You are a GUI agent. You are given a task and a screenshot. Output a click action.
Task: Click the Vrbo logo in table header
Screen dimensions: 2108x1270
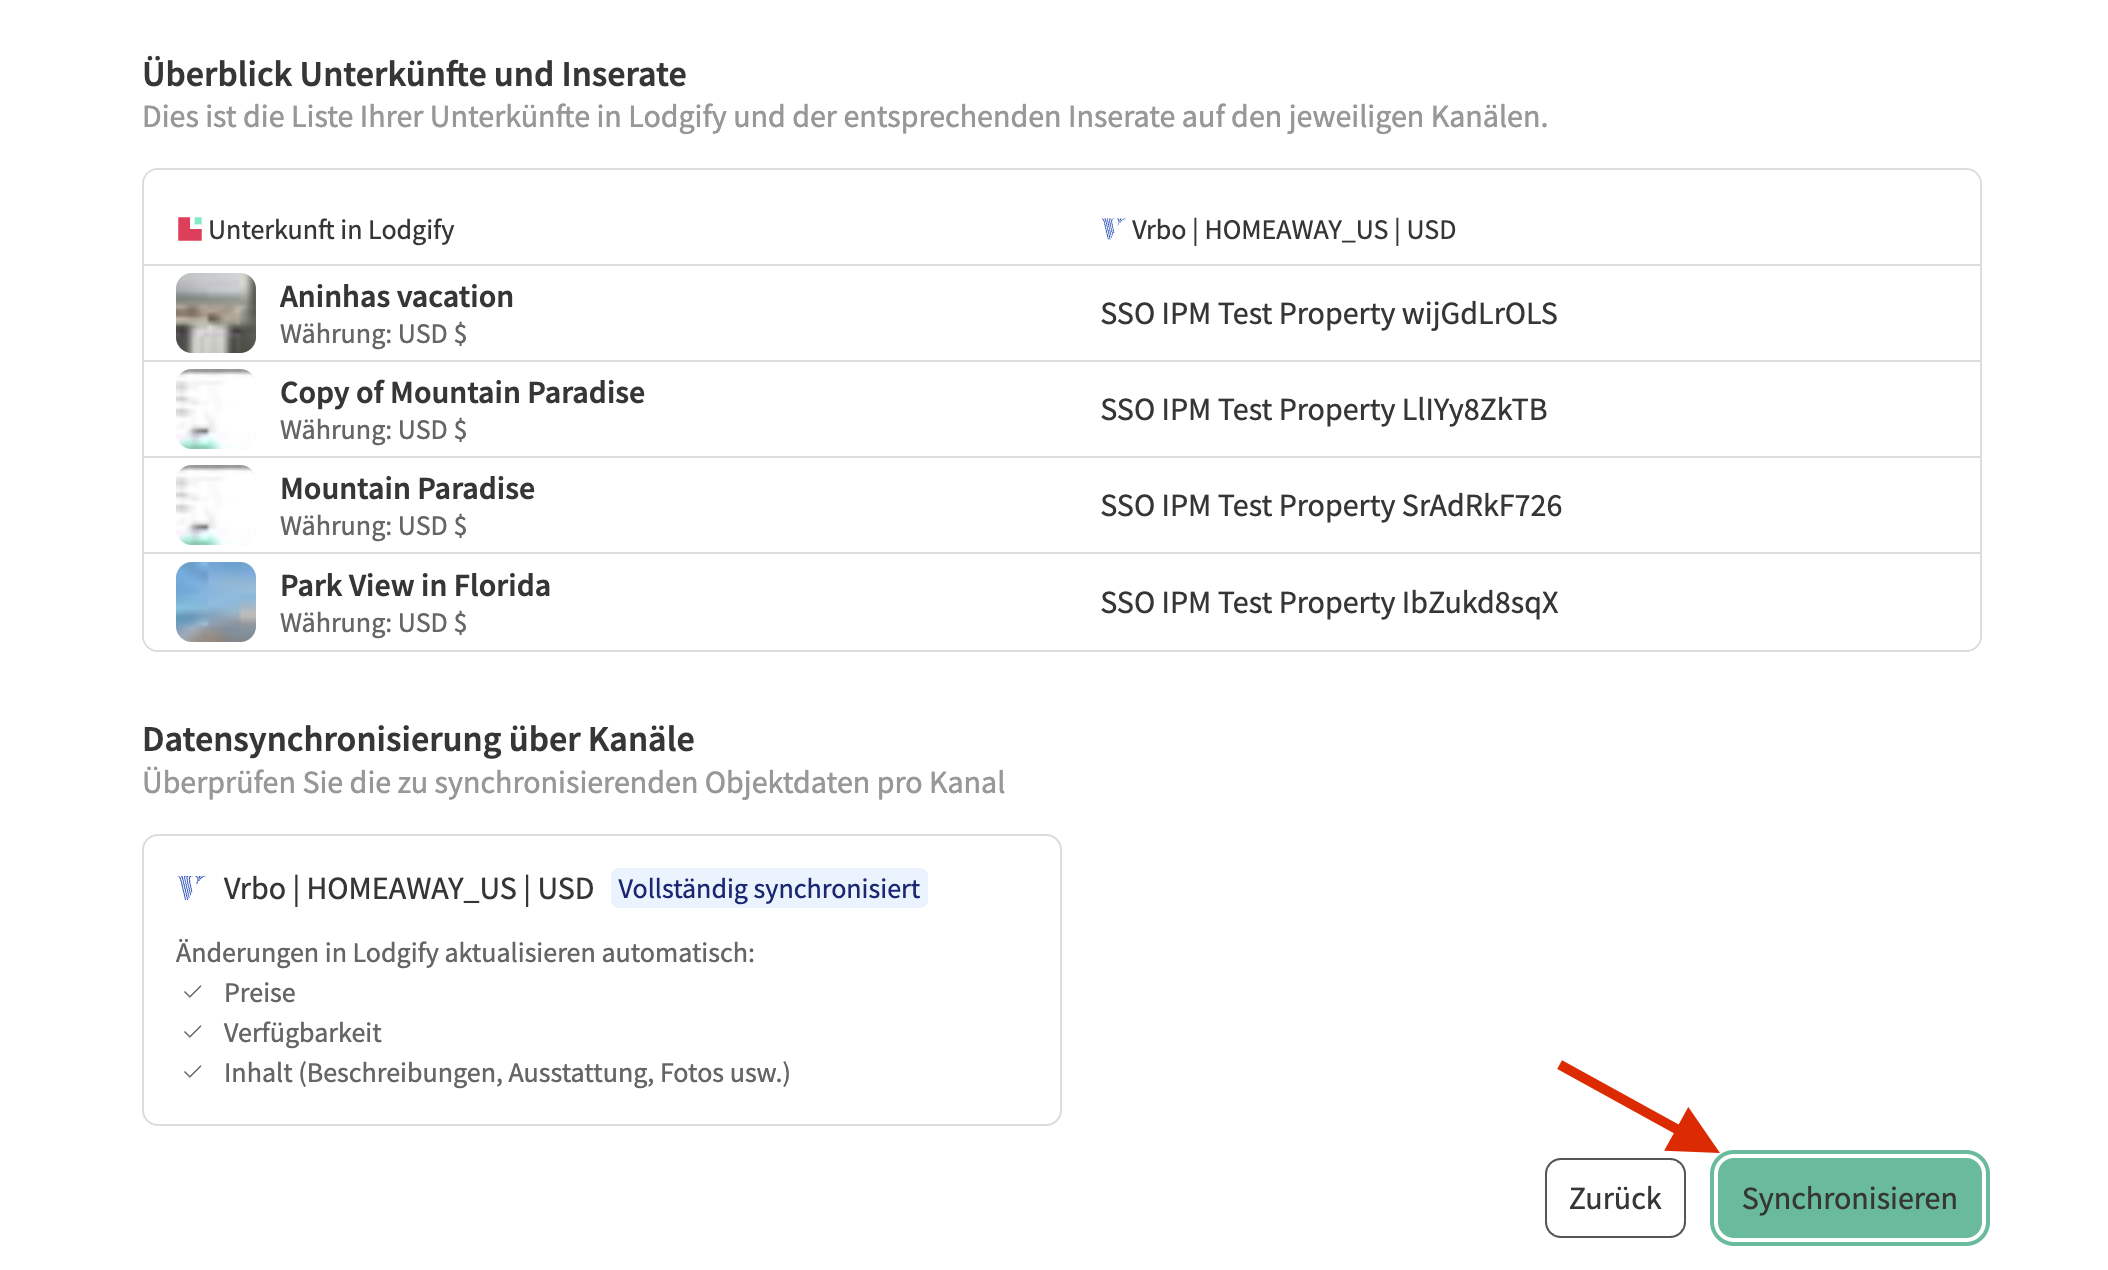pos(1112,229)
